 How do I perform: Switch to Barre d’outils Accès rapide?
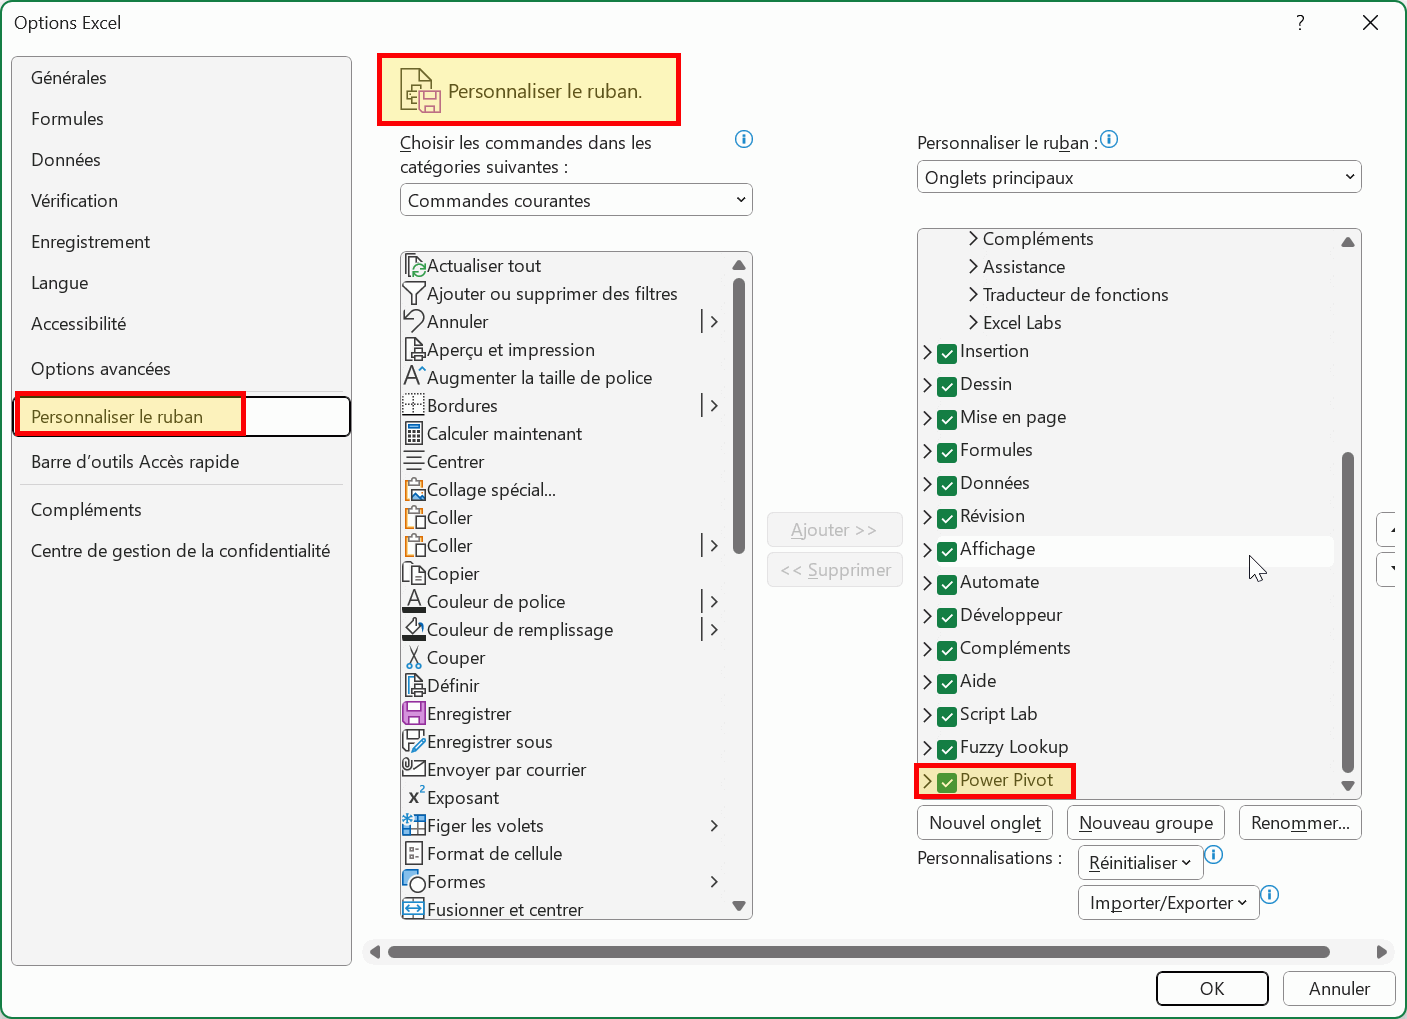[181, 462]
